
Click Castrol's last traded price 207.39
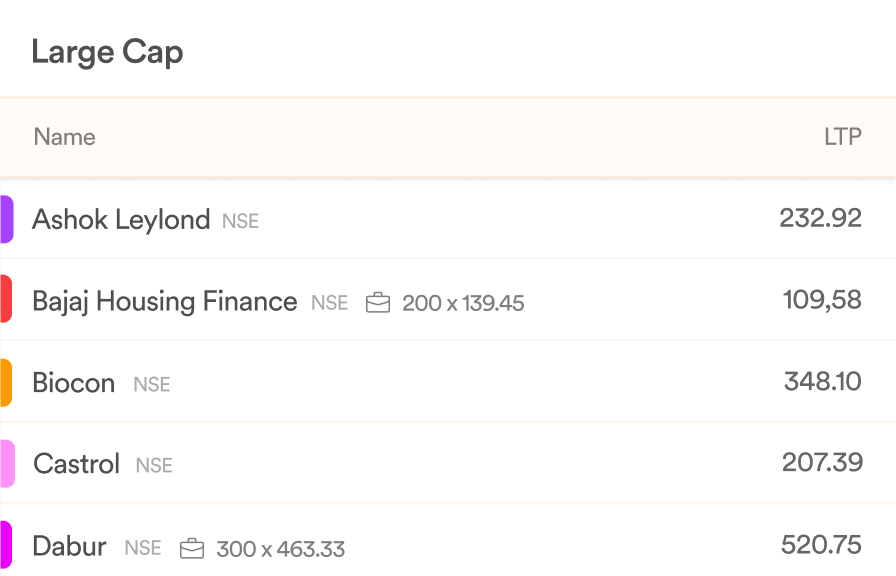(822, 462)
